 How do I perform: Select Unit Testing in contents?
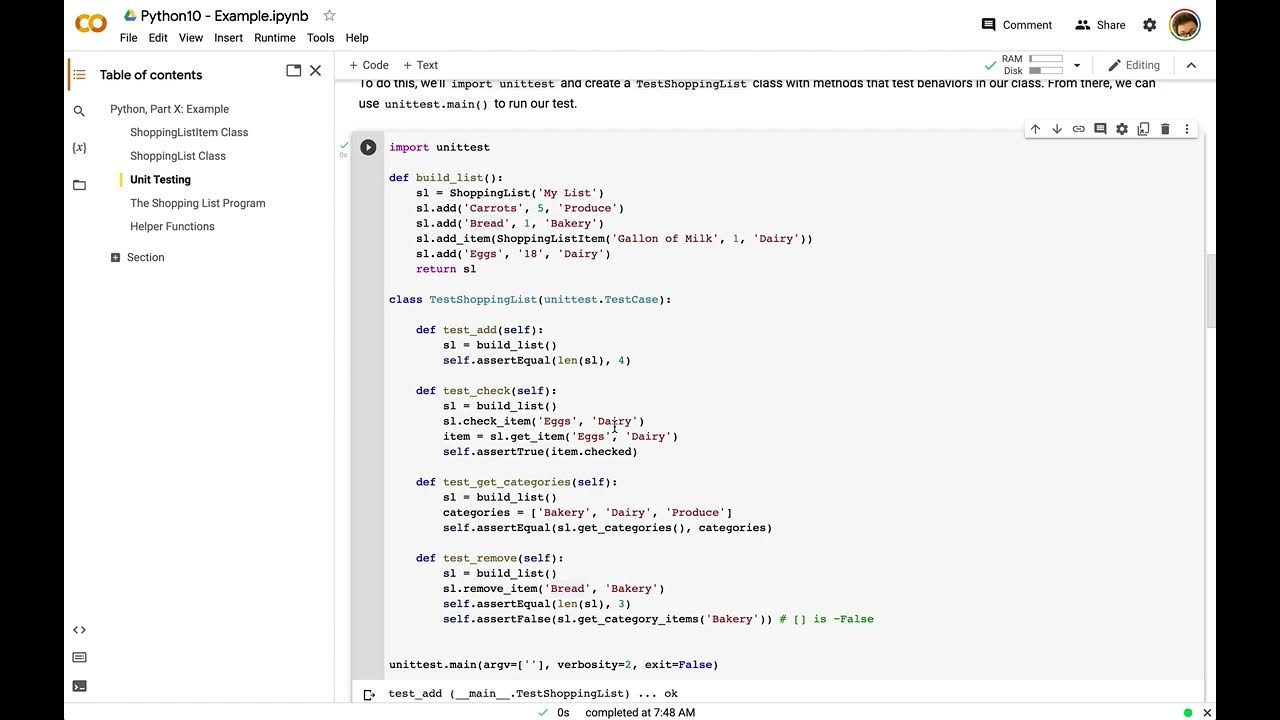pyautogui.click(x=160, y=180)
